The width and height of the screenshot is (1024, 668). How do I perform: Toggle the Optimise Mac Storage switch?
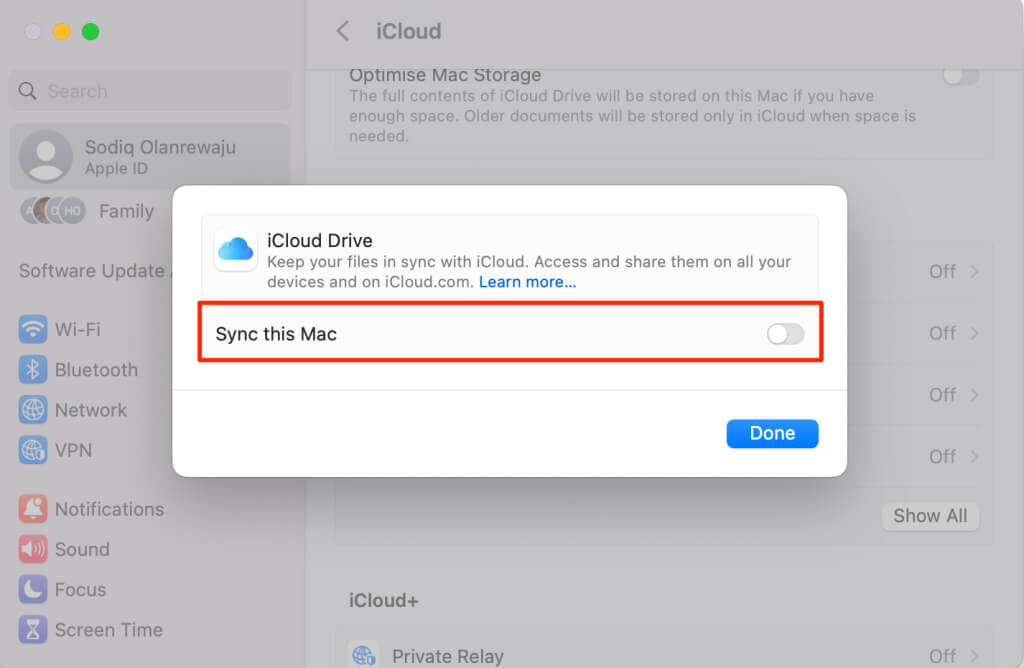(961, 76)
